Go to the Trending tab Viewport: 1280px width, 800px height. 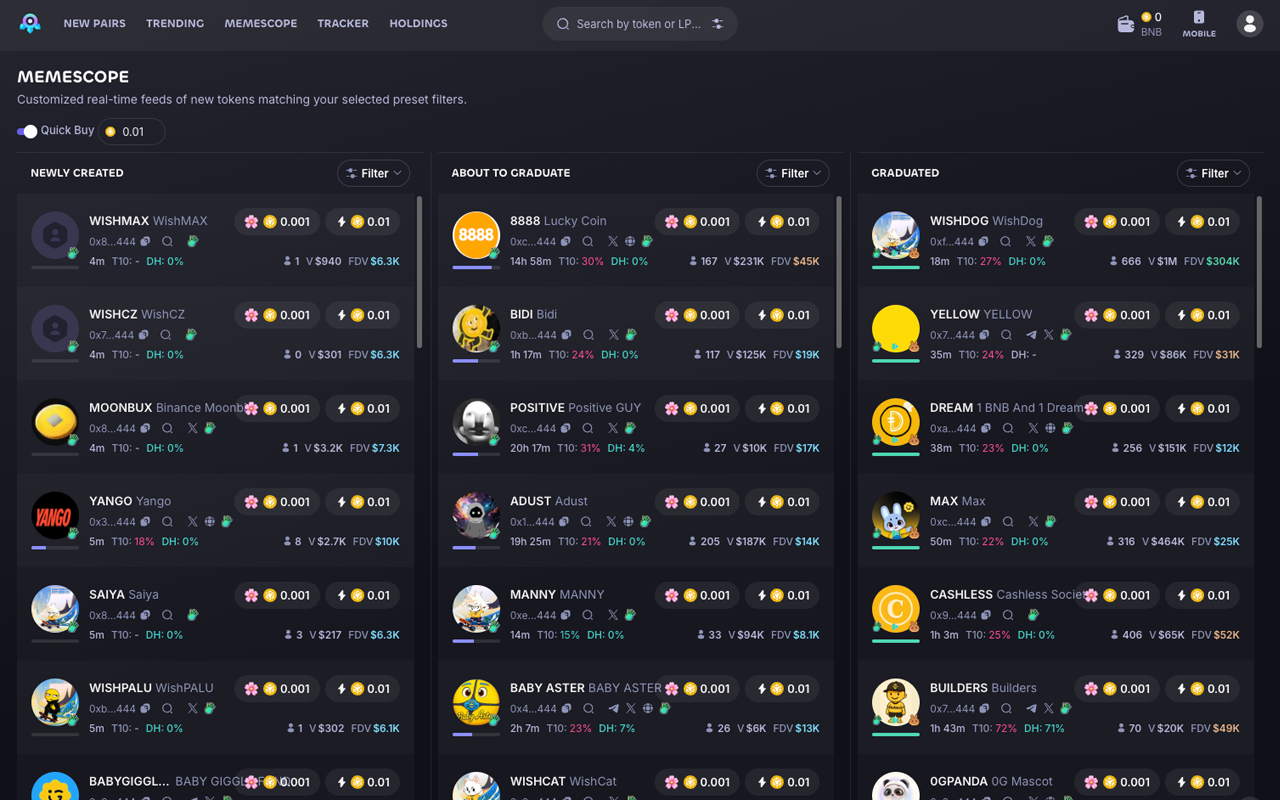(x=175, y=24)
